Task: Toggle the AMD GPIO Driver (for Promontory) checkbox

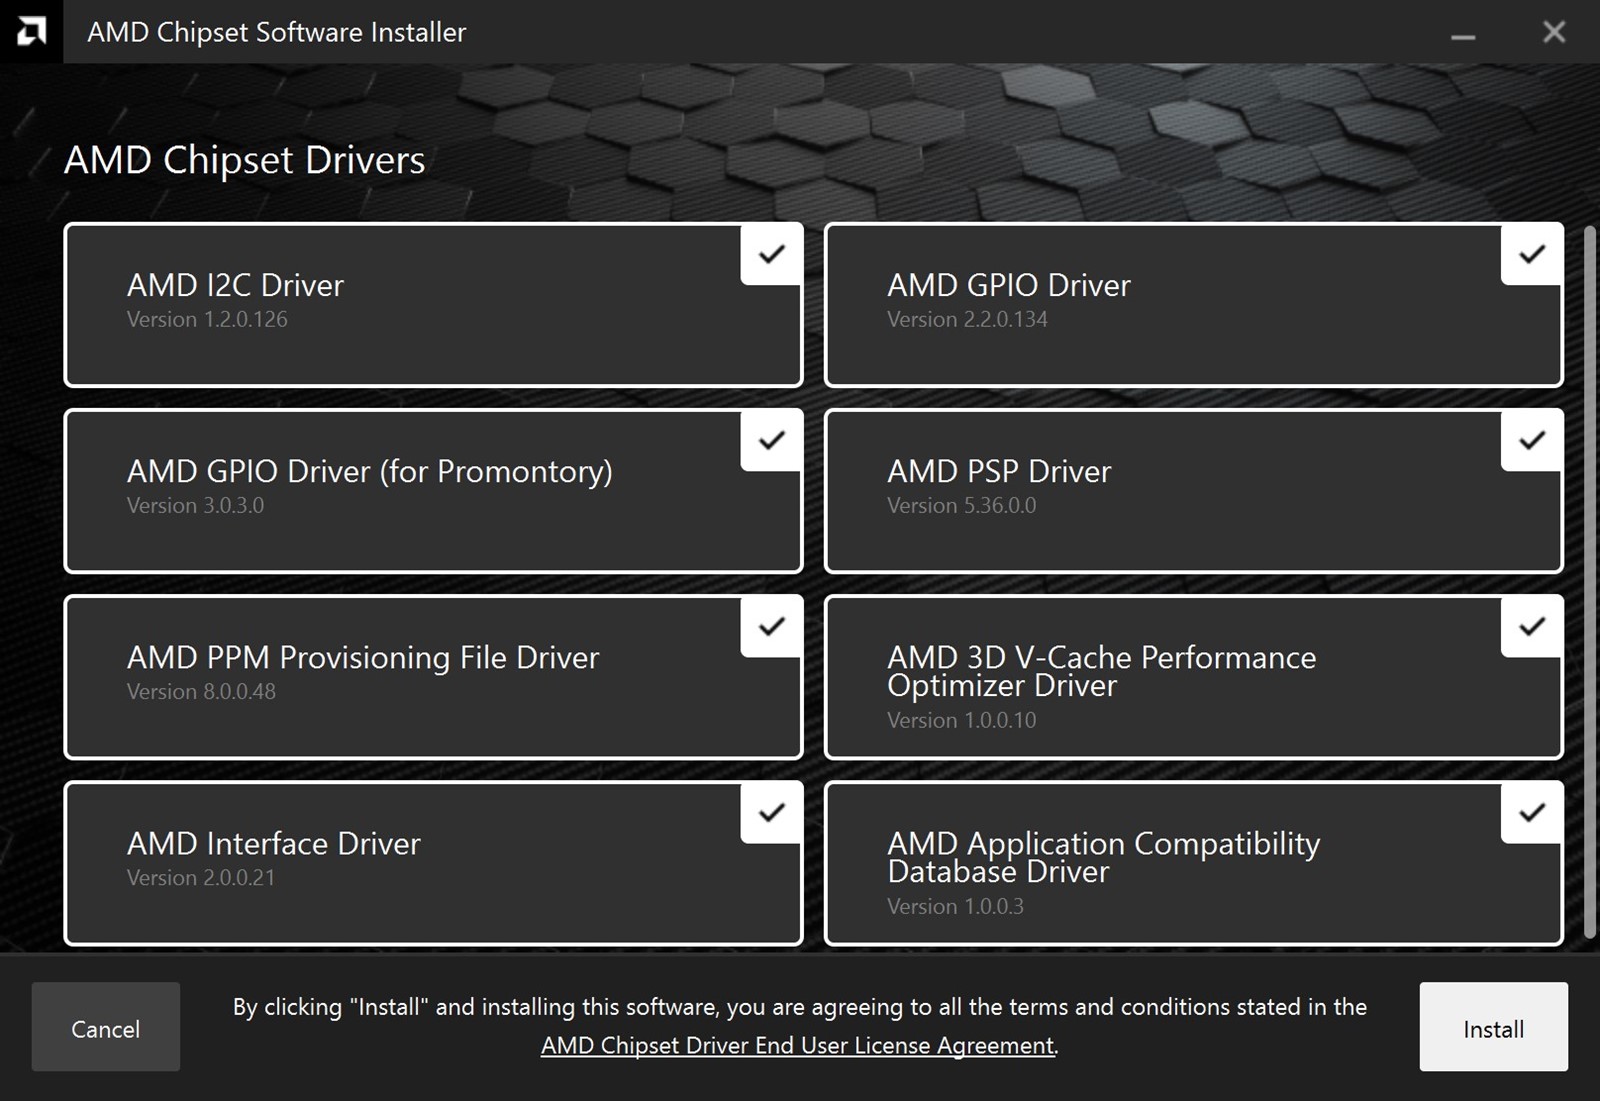Action: (771, 441)
